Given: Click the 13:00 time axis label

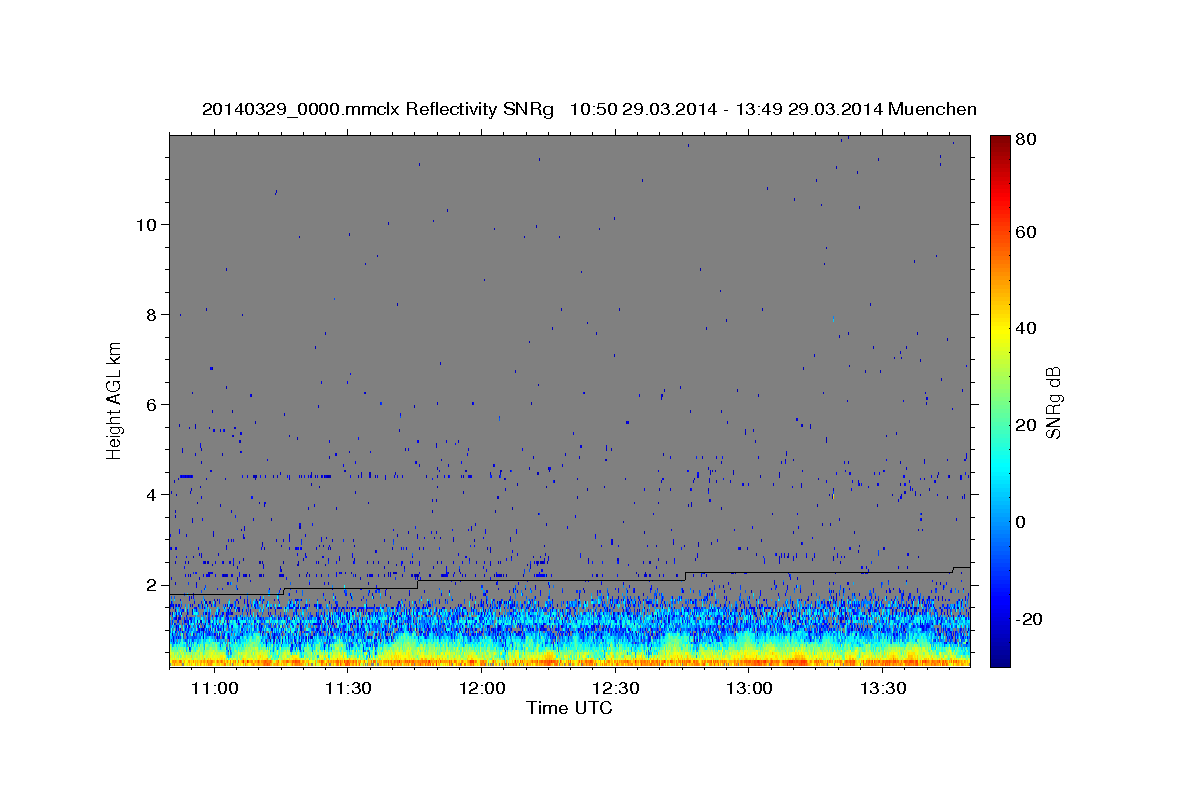Looking at the screenshot, I should coord(749,688).
